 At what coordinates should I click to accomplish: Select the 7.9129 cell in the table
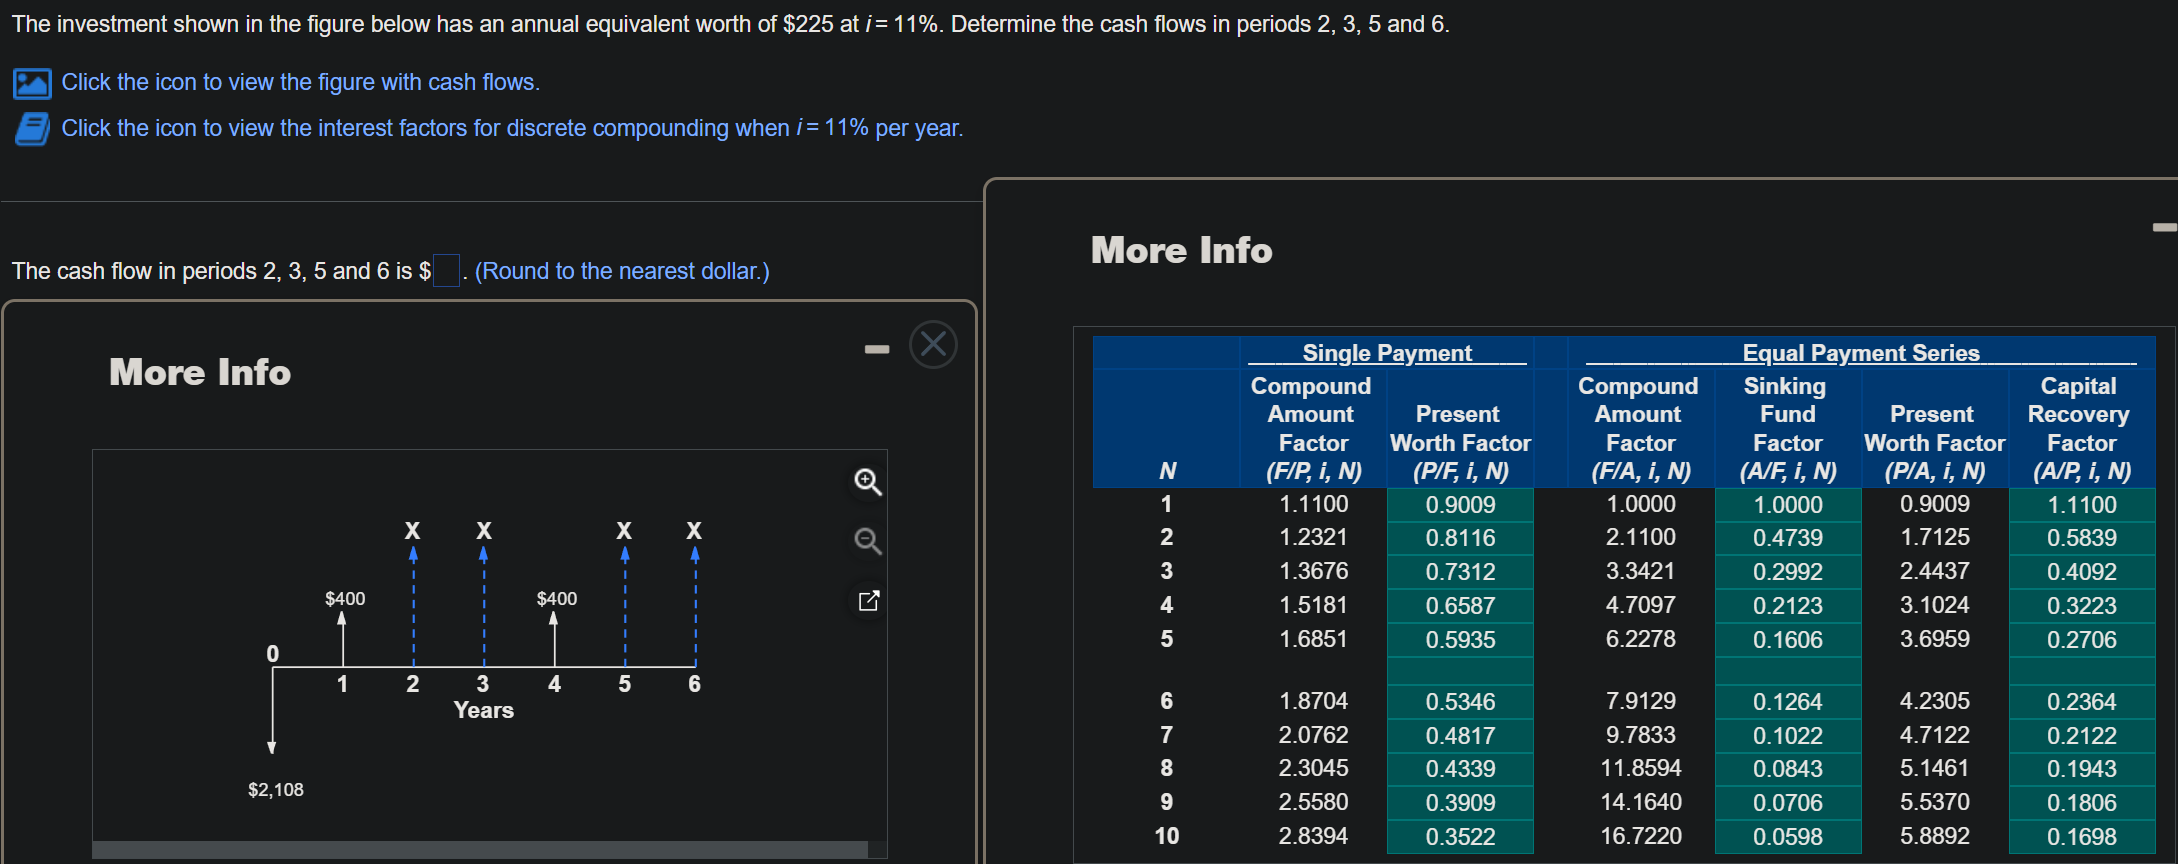pos(1641,701)
